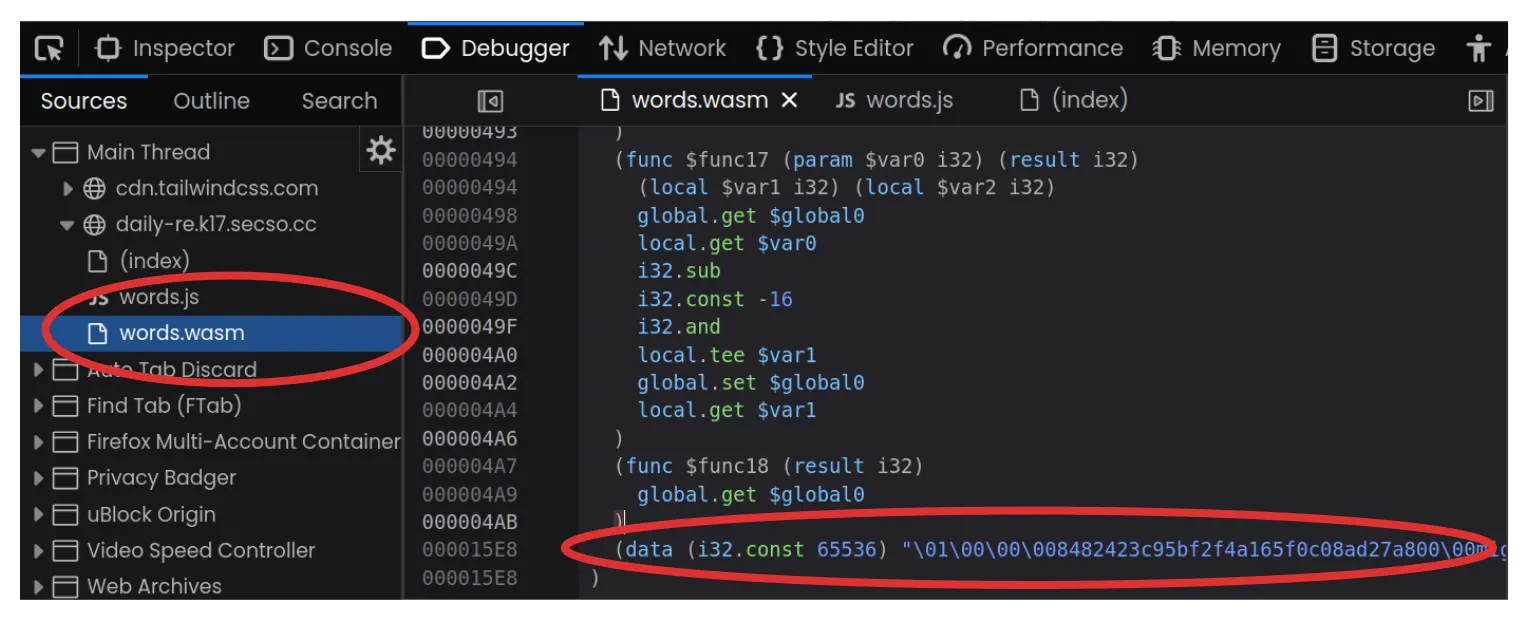Viewport: 1528px width, 619px height.
Task: Activate the element picker icon
Action: 49,48
